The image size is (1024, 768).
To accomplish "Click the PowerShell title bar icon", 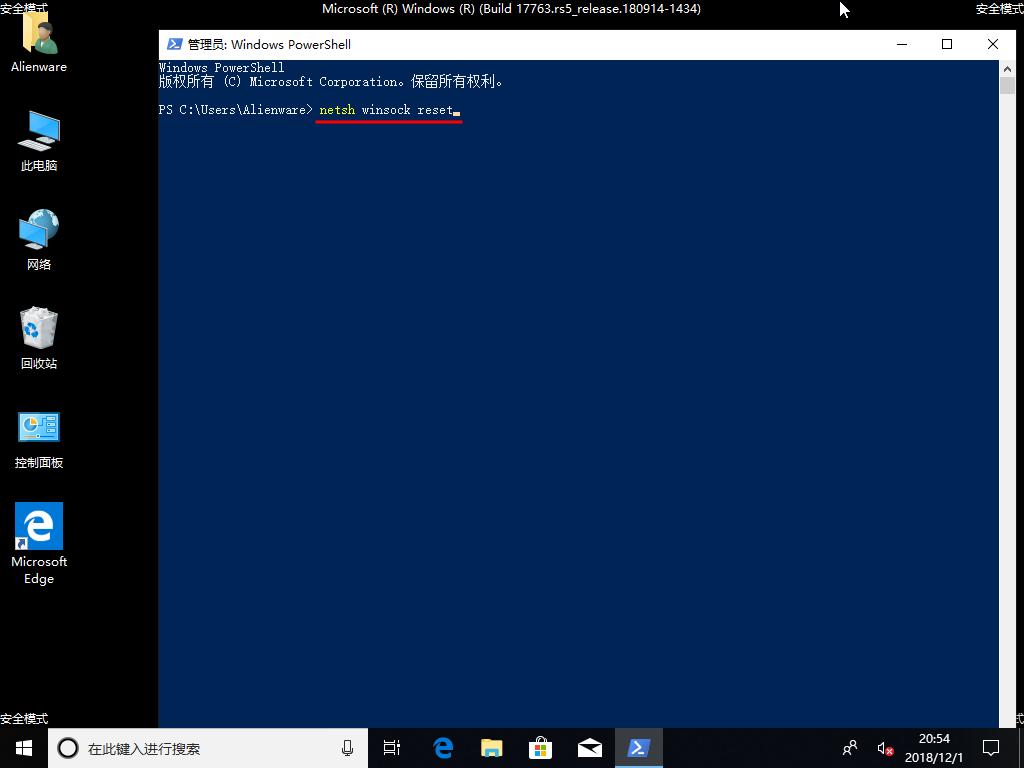I will point(174,44).
